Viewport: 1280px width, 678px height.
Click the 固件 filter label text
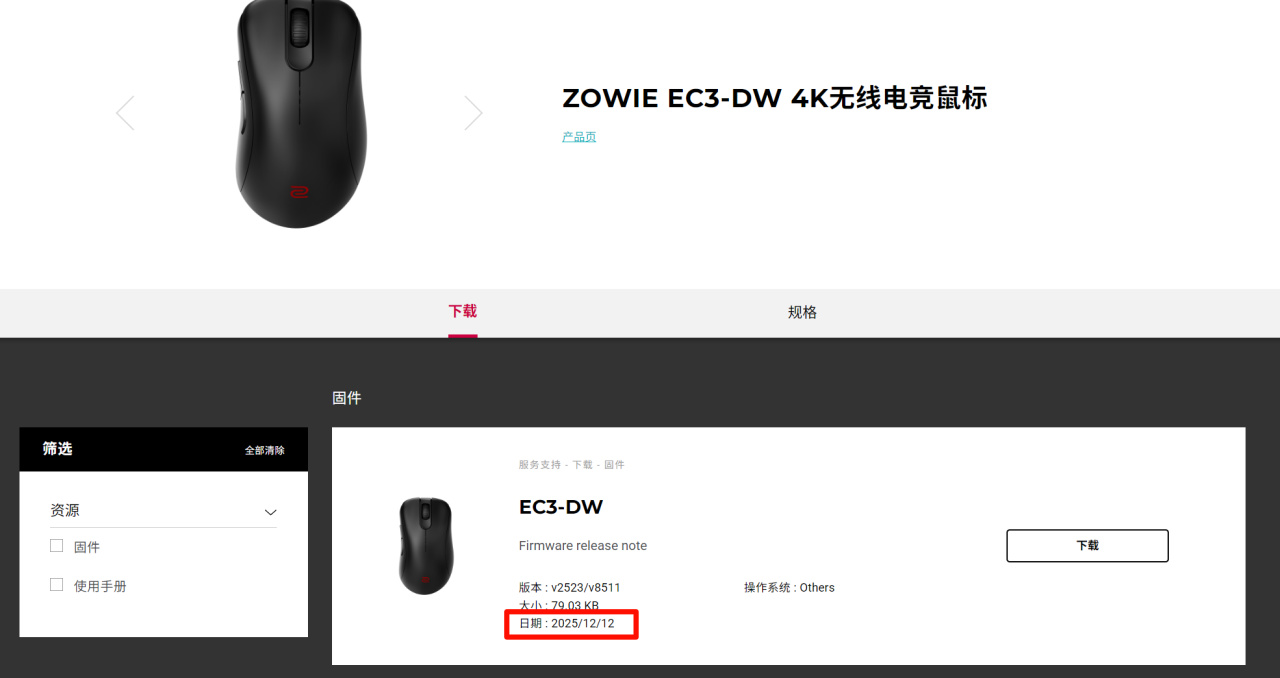click(87, 547)
